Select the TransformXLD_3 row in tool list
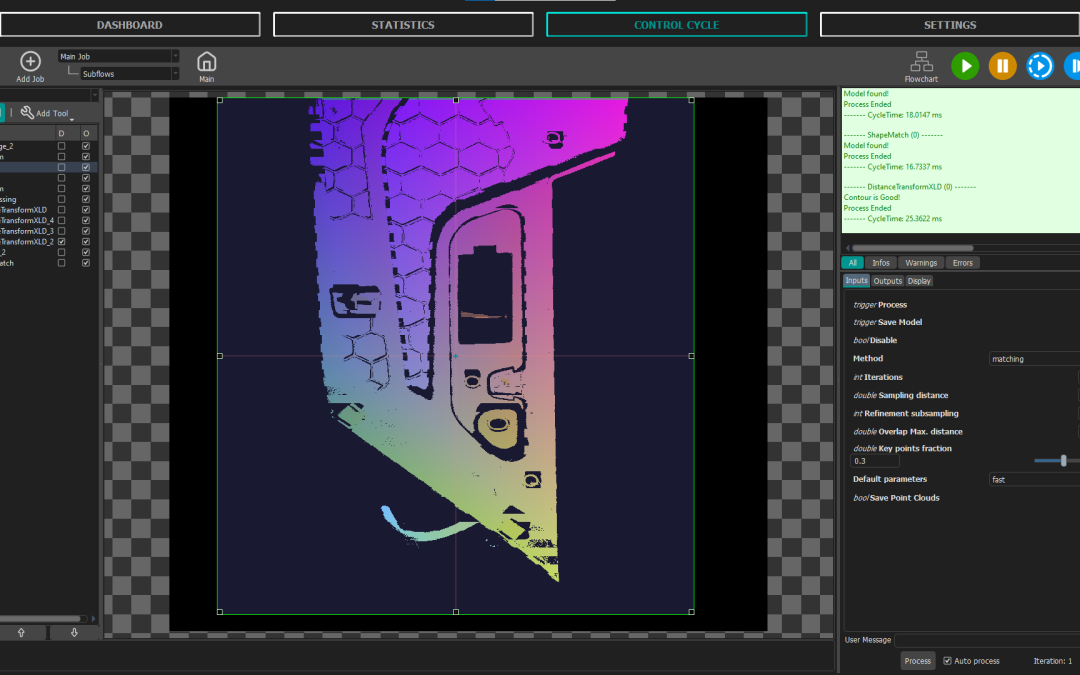 49,231
